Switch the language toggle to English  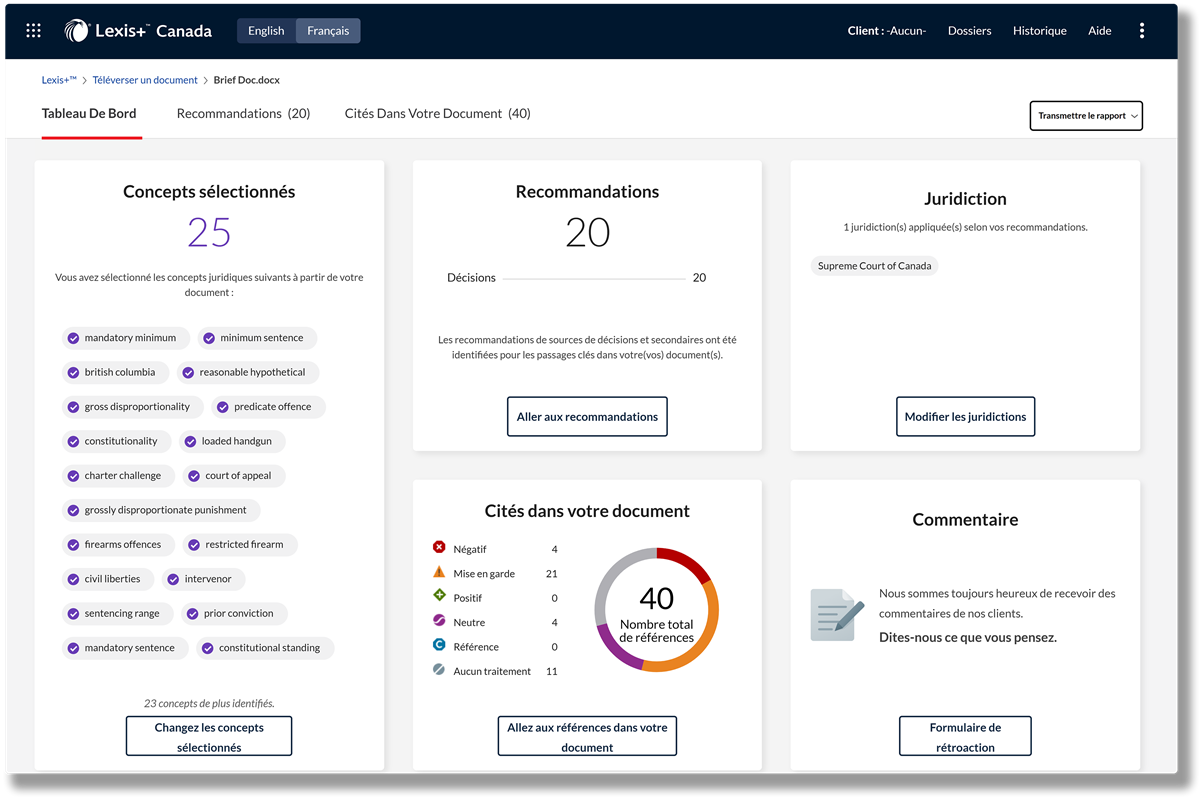coord(266,31)
